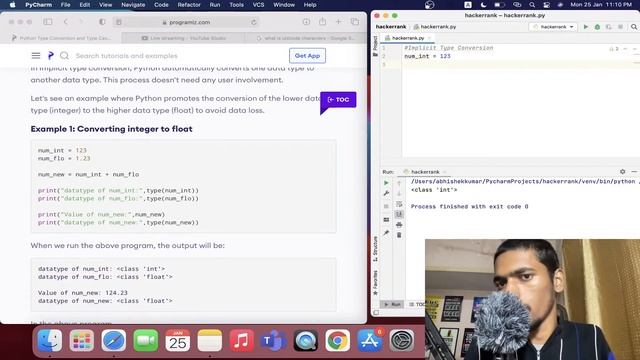Print the Run console output
This screenshot has width=640, height=360.
tap(399, 225)
